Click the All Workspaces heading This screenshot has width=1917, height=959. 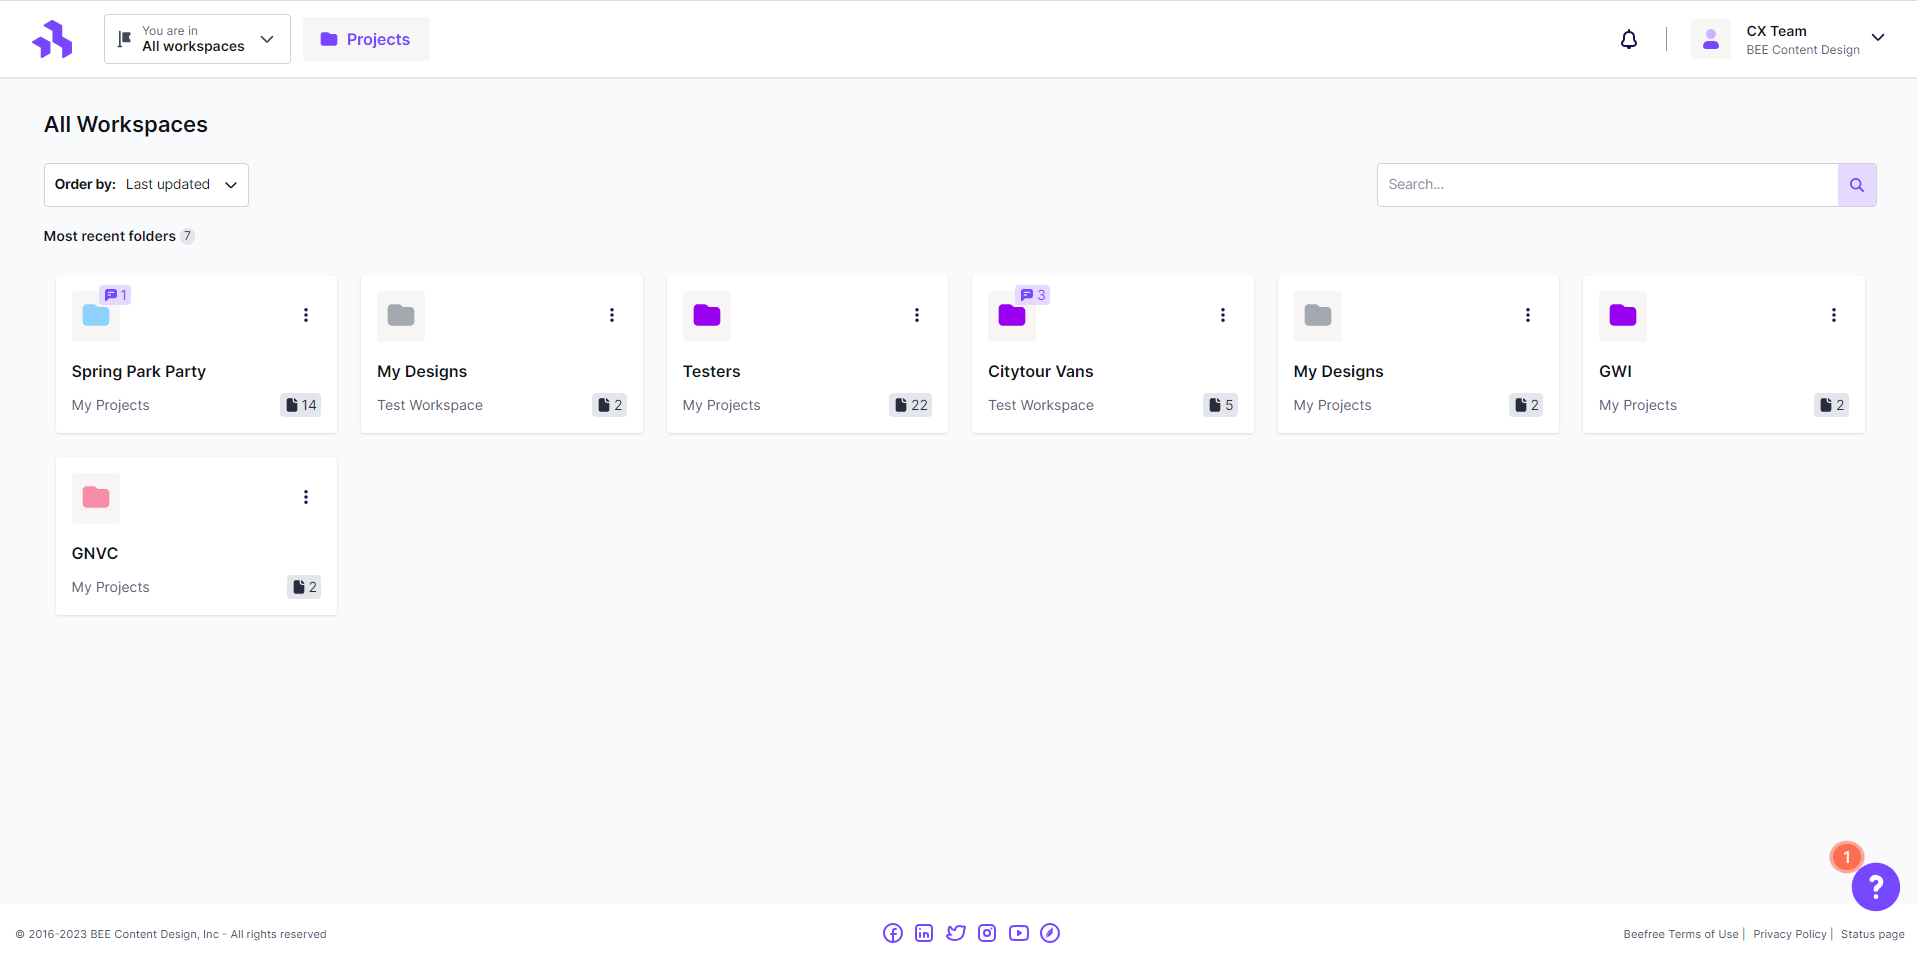126,124
